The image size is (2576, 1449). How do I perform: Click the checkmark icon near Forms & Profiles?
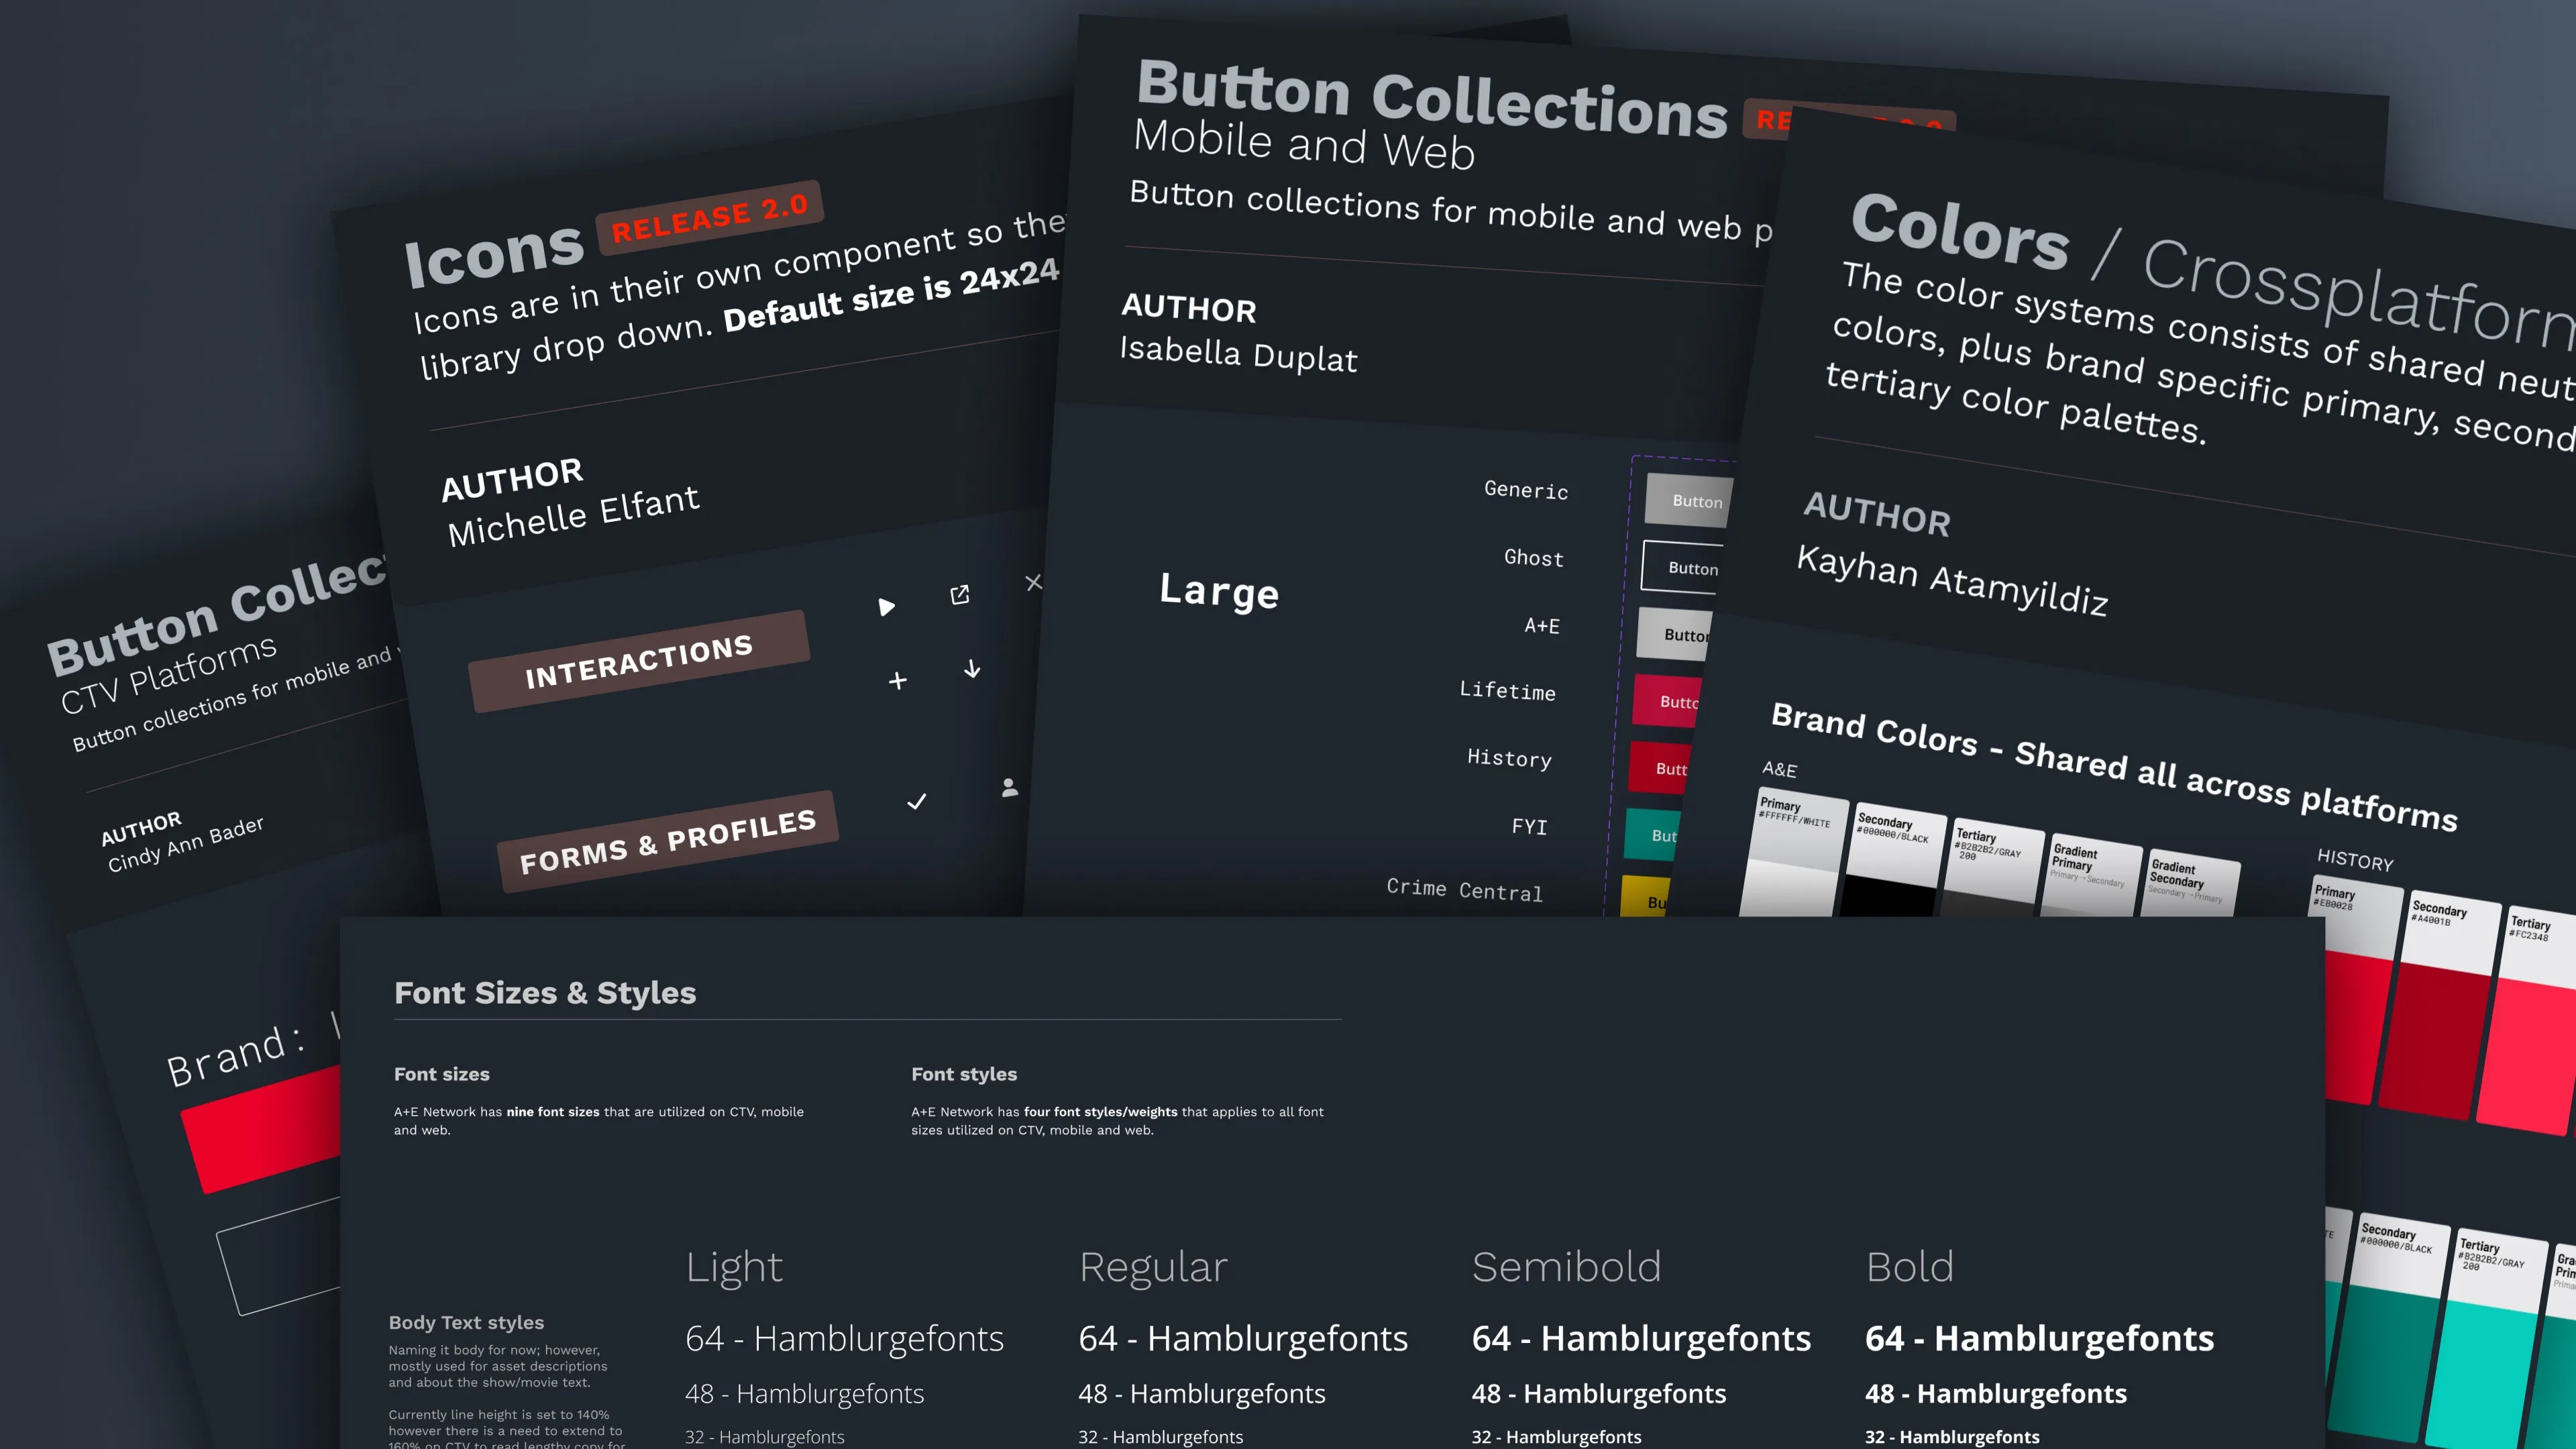pyautogui.click(x=917, y=802)
